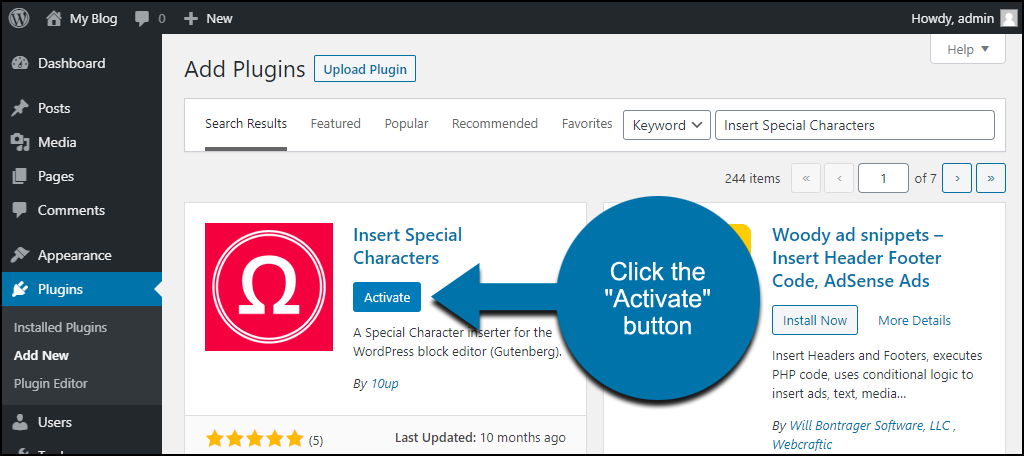Switch to the Popular tab
Image resolution: width=1024 pixels, height=456 pixels.
[x=406, y=123]
